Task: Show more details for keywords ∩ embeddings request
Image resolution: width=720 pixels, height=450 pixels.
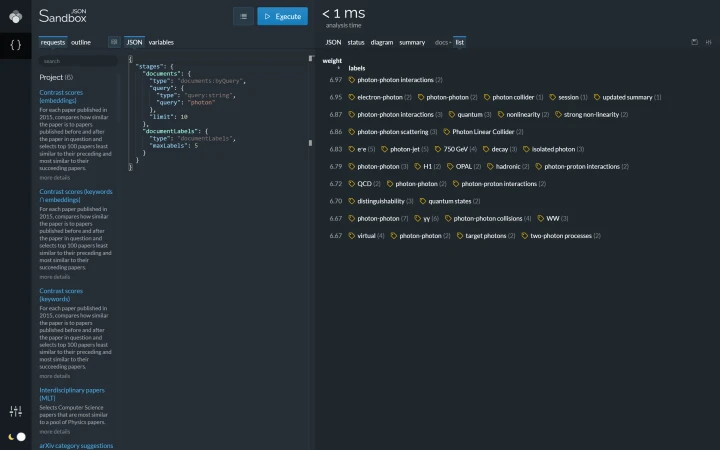Action: [x=55, y=277]
